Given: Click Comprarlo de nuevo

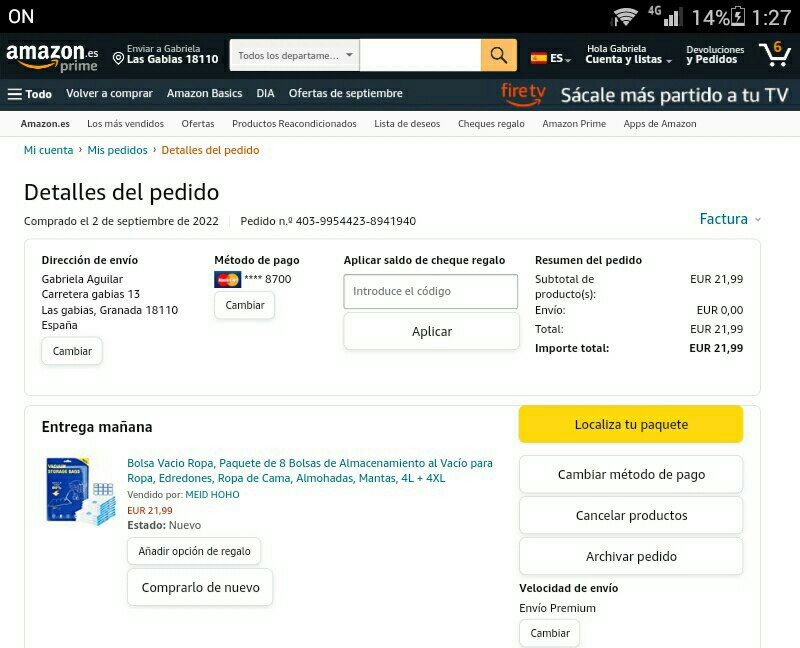Looking at the screenshot, I should [200, 587].
